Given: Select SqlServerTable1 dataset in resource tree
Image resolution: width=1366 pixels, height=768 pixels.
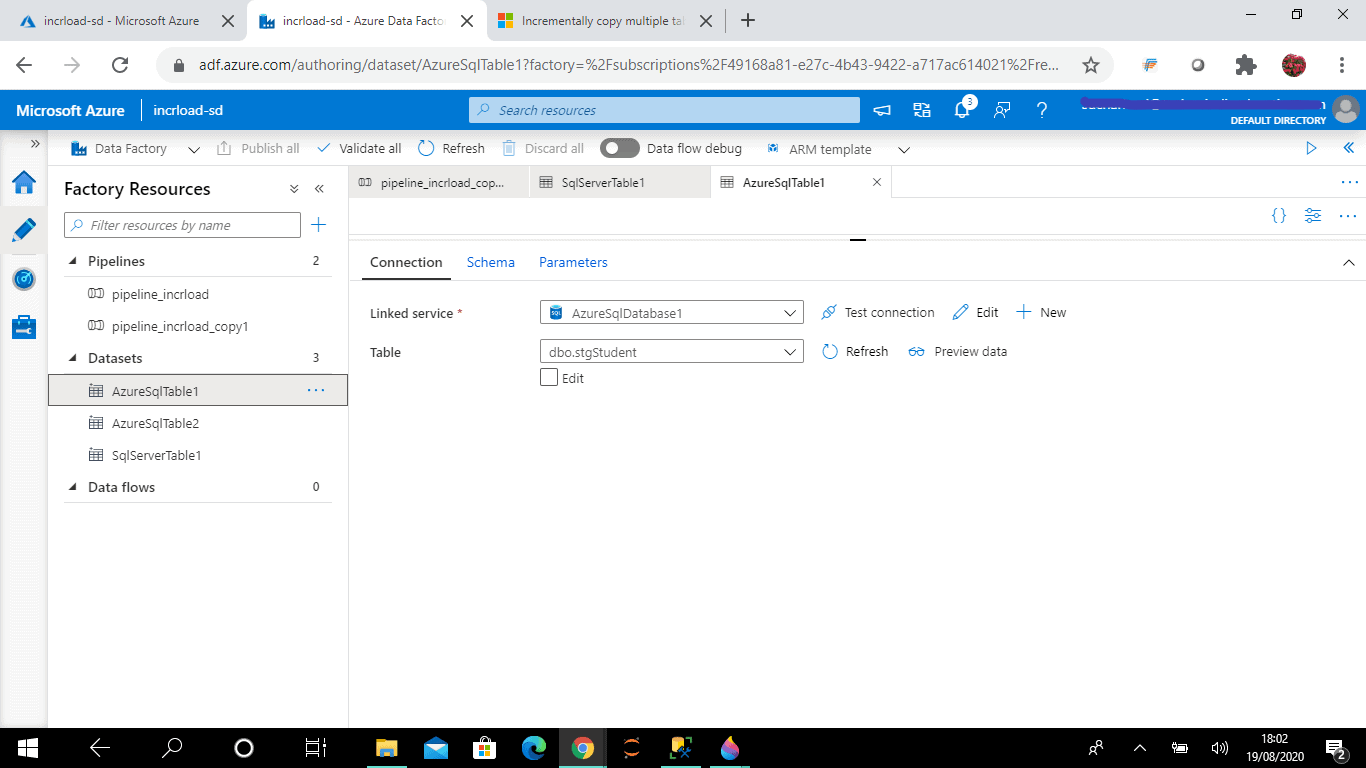Looking at the screenshot, I should tap(157, 455).
